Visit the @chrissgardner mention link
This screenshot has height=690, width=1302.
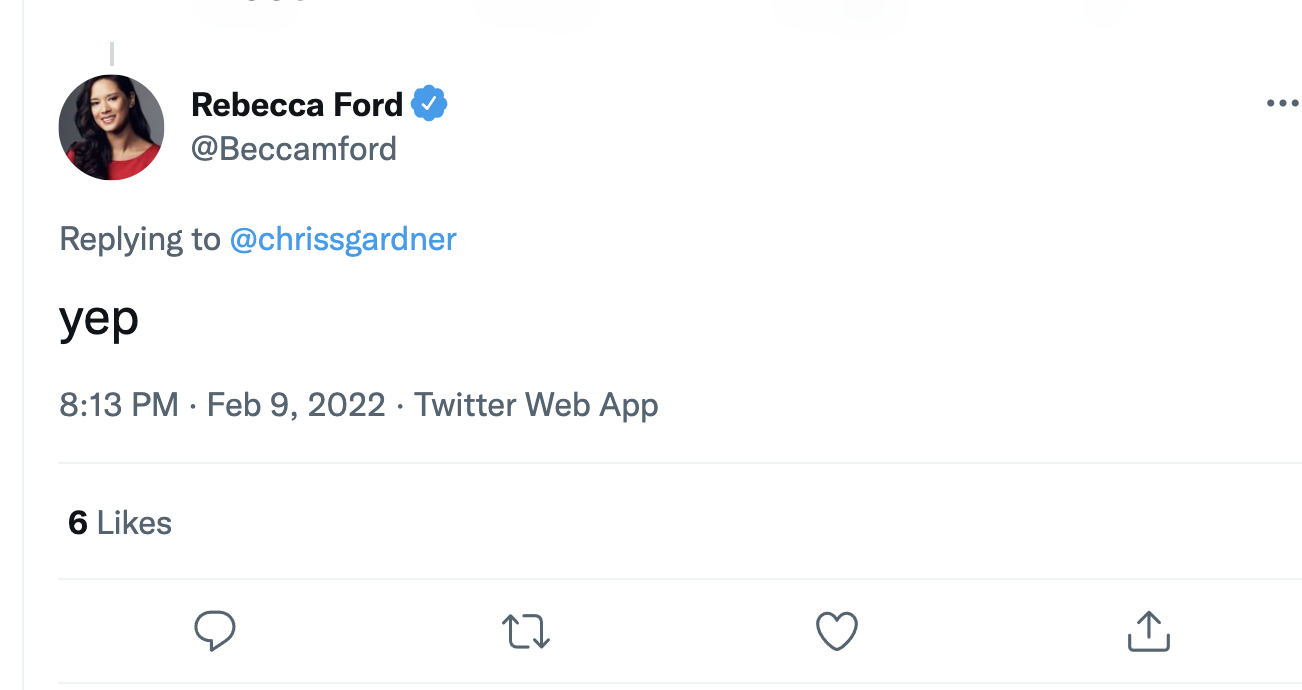343,239
